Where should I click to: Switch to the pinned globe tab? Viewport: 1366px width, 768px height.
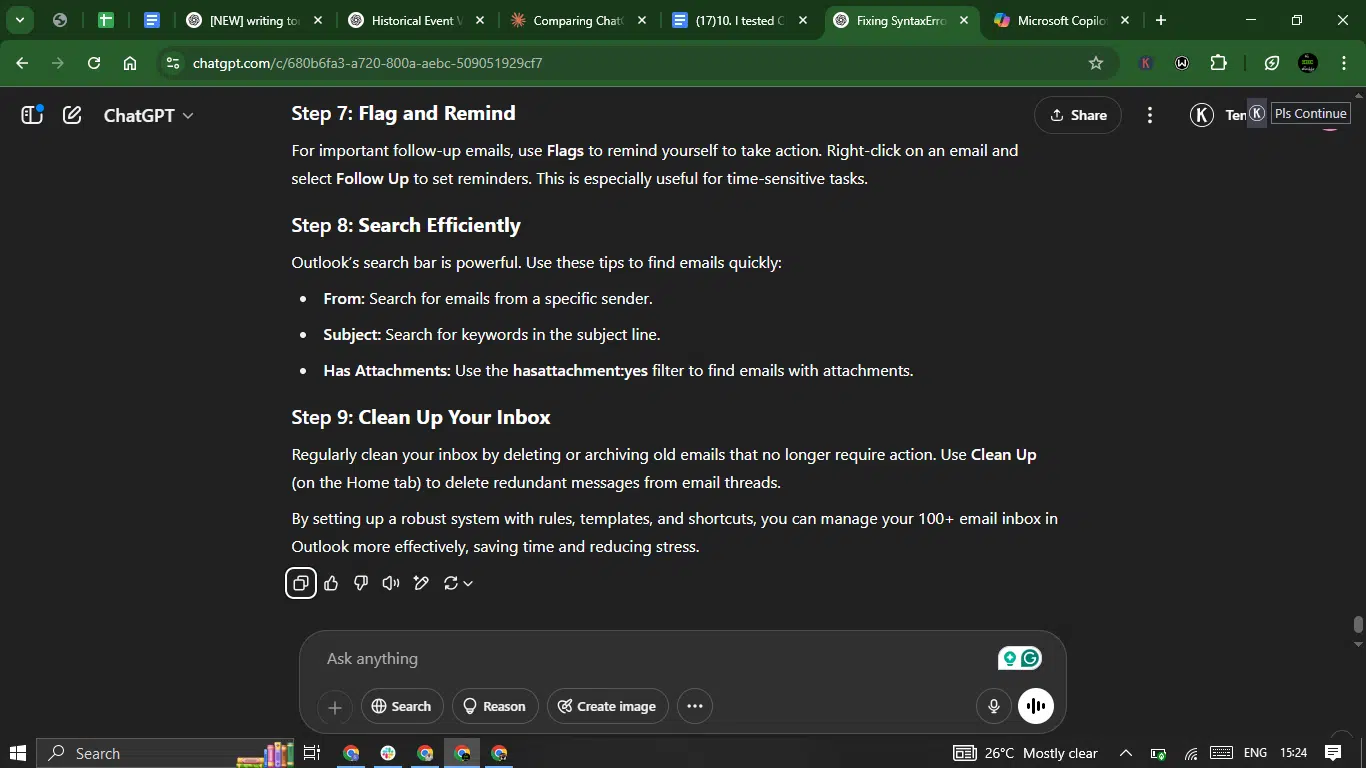point(59,20)
